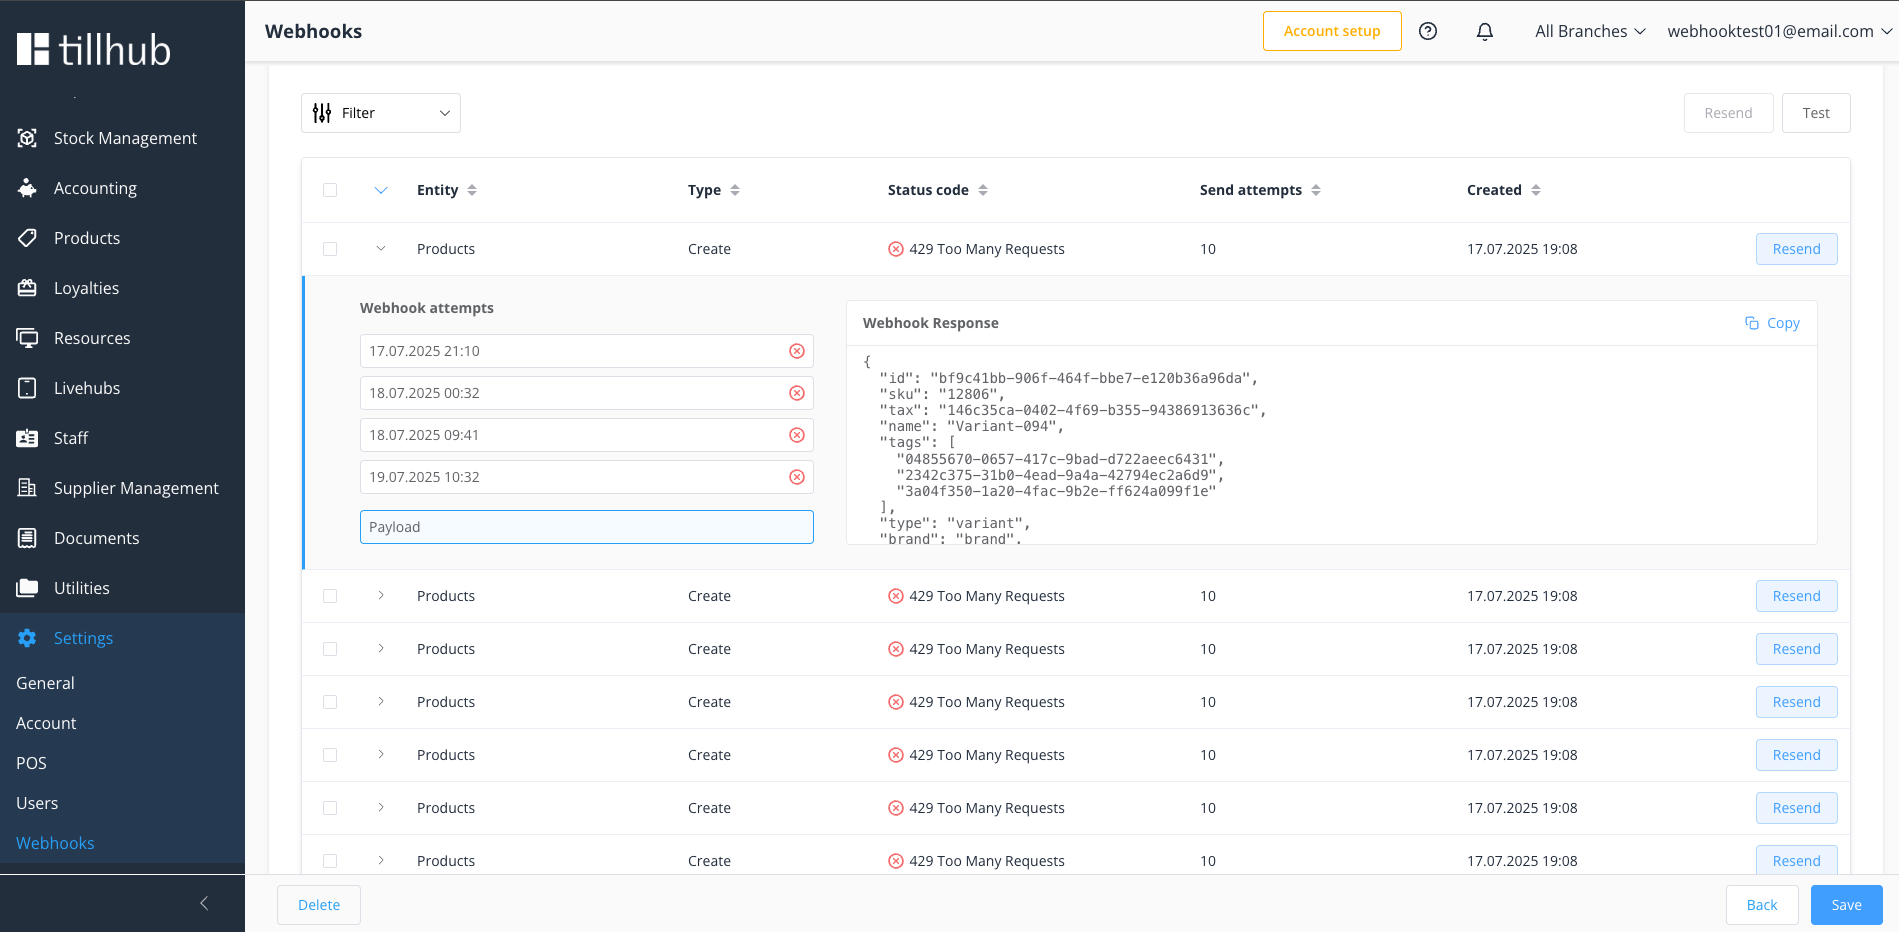Viewport: 1899px width, 932px height.
Task: Collapse the first expanded Products row
Action: pos(381,249)
